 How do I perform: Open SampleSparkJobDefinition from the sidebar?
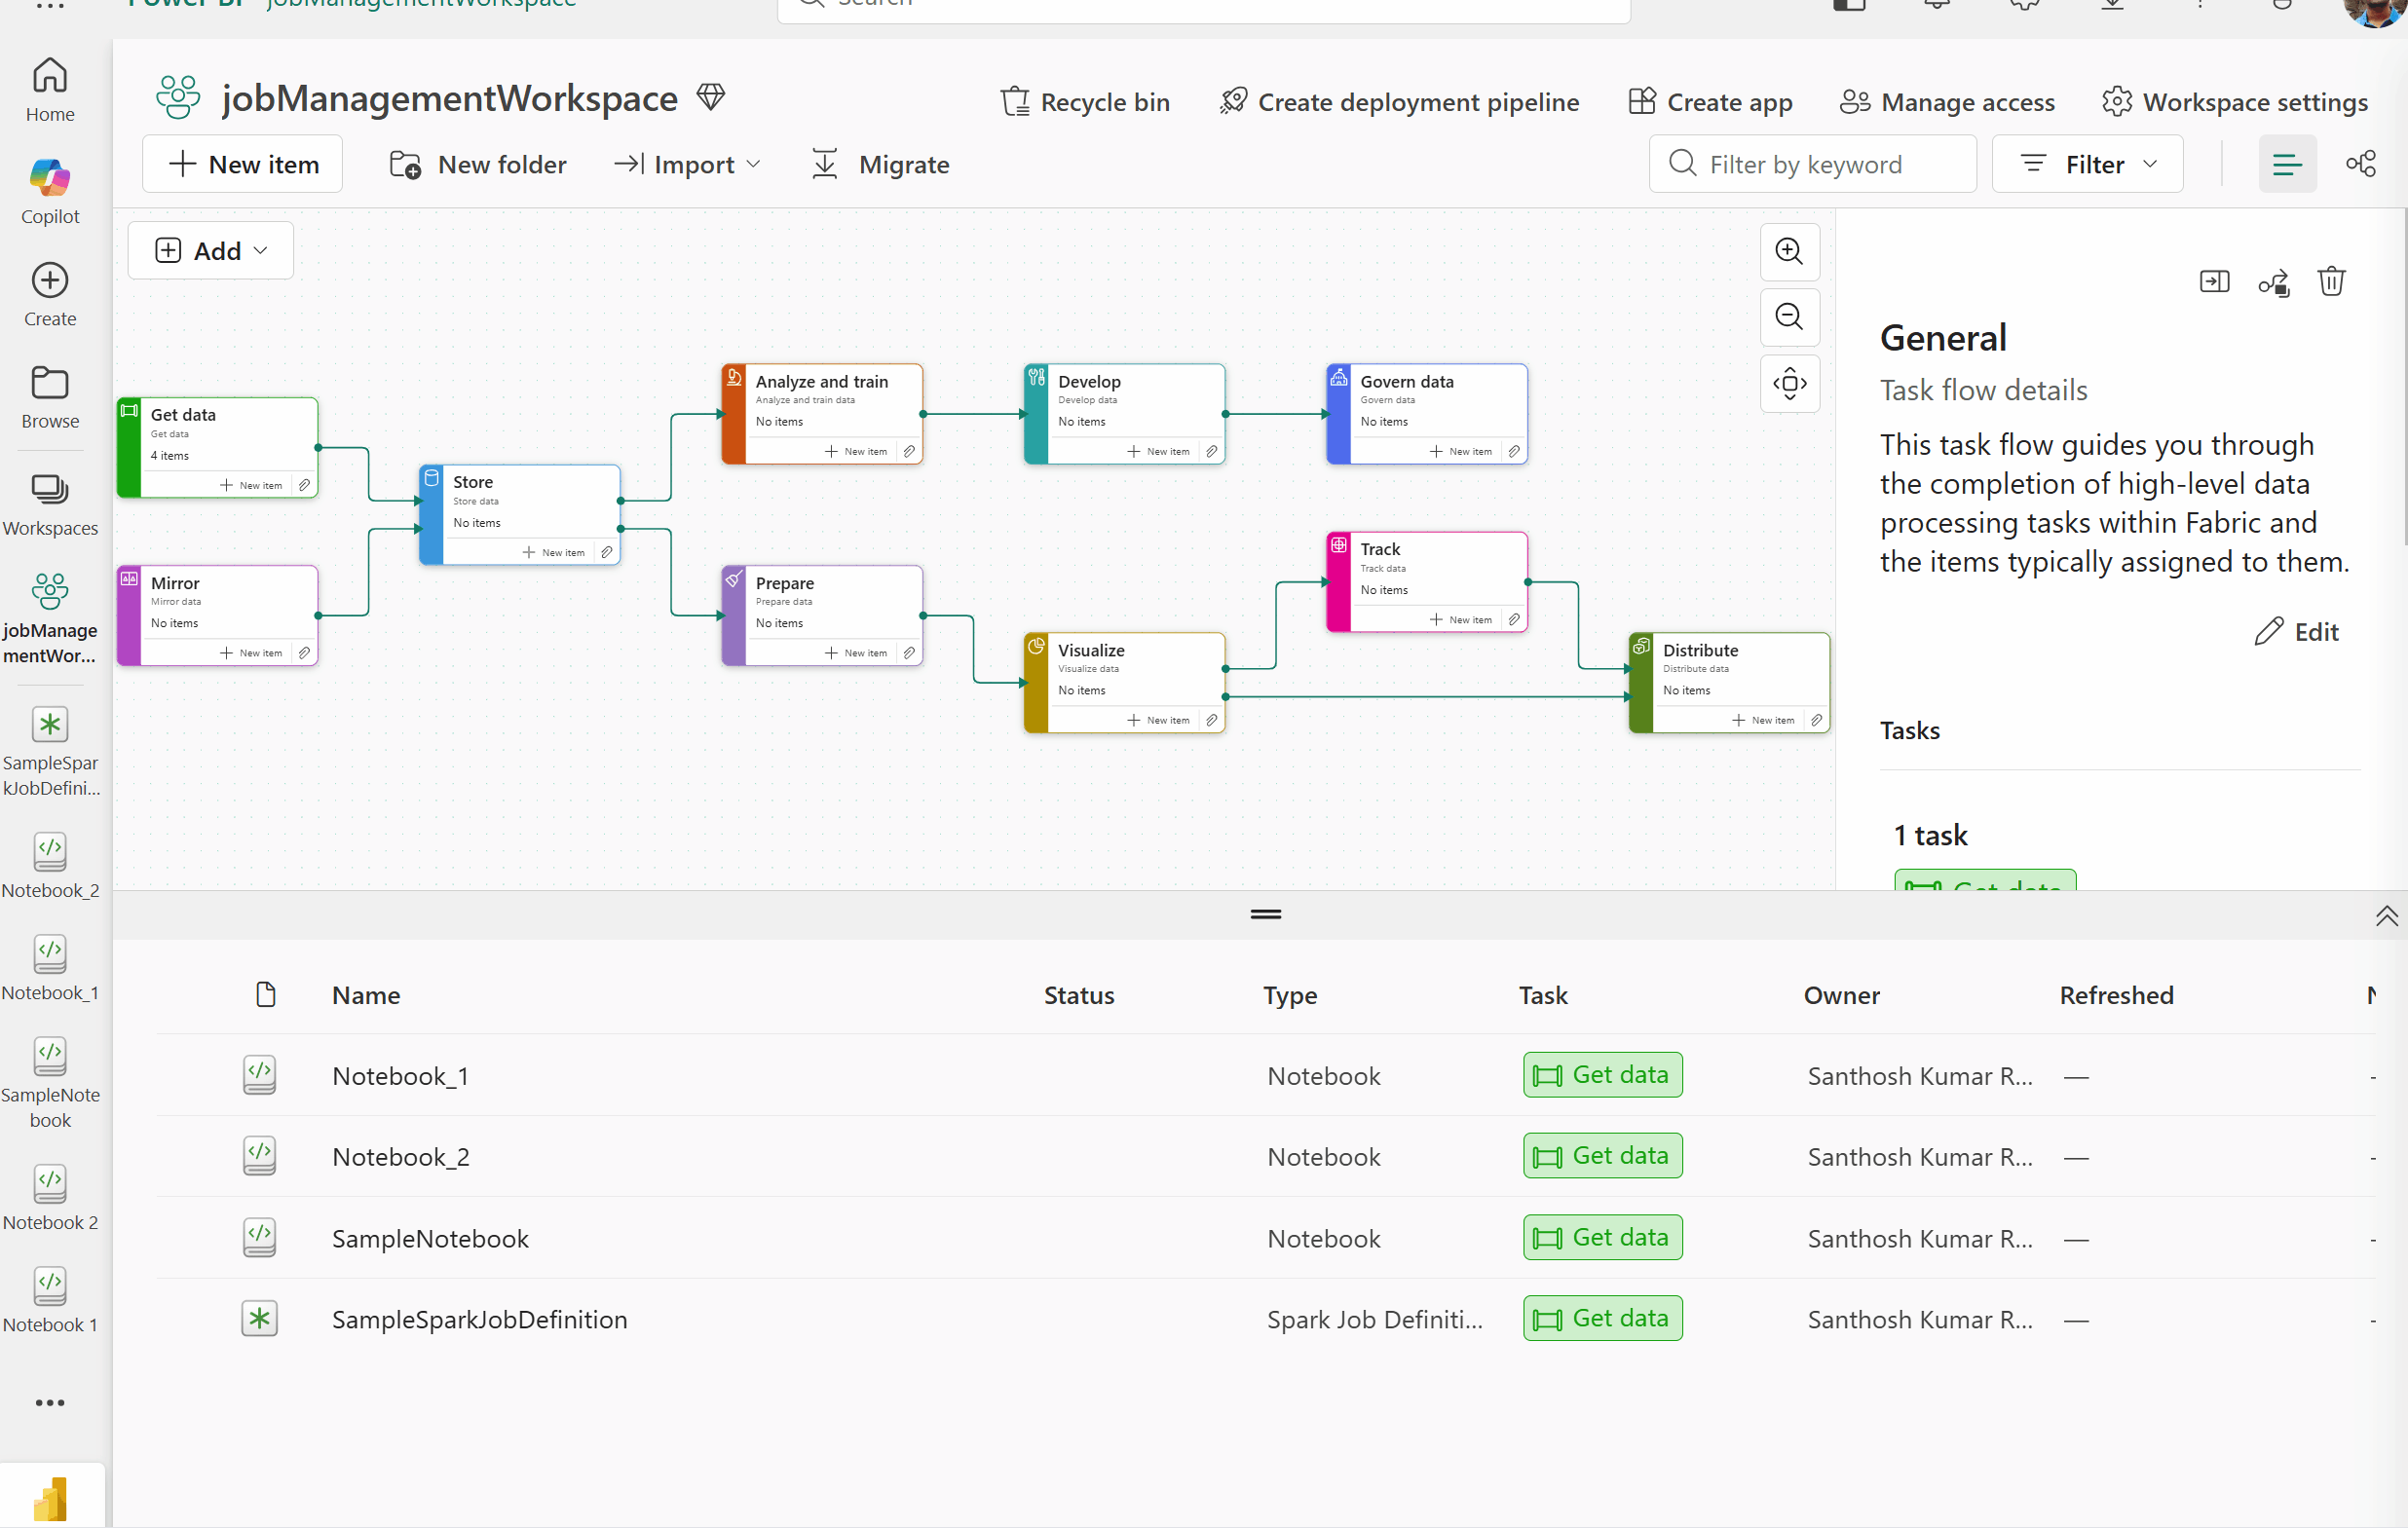51,748
